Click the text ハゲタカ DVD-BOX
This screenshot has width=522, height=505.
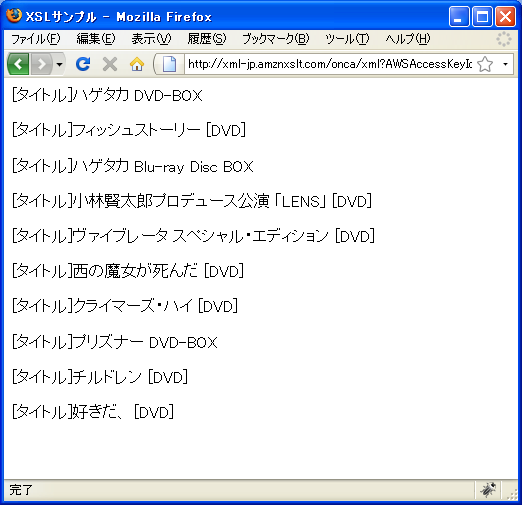137,95
